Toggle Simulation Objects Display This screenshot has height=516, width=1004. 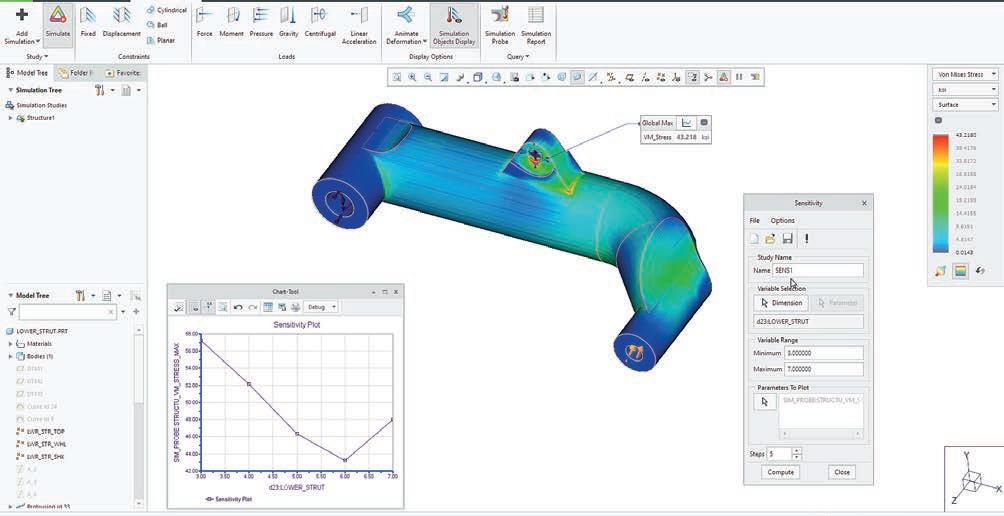453,26
